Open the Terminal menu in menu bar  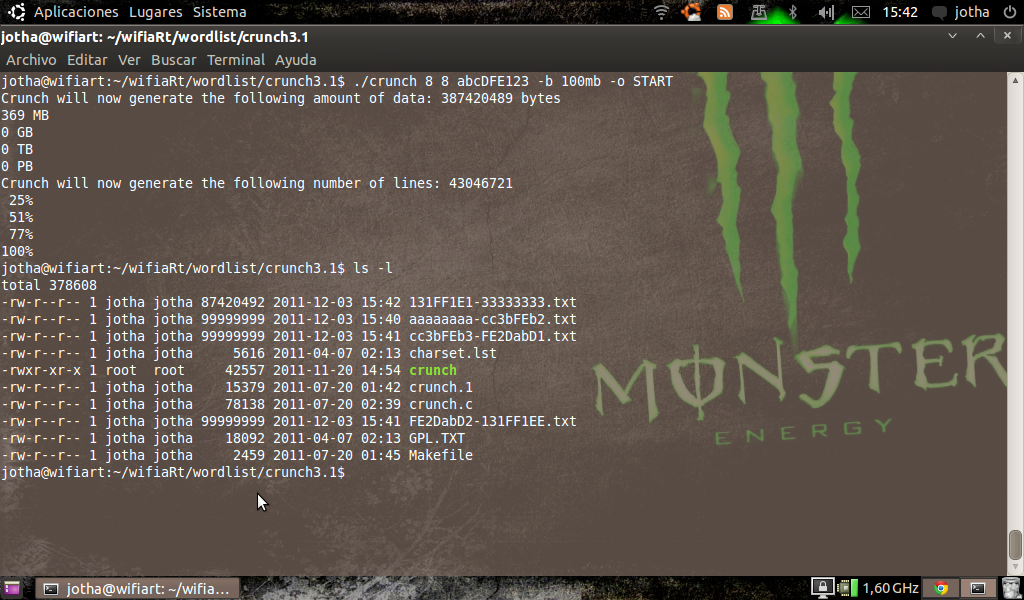[x=236, y=60]
